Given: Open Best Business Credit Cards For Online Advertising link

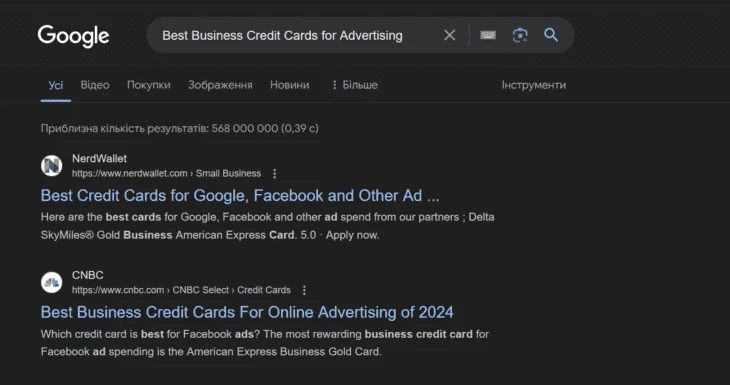Looking at the screenshot, I should point(247,312).
